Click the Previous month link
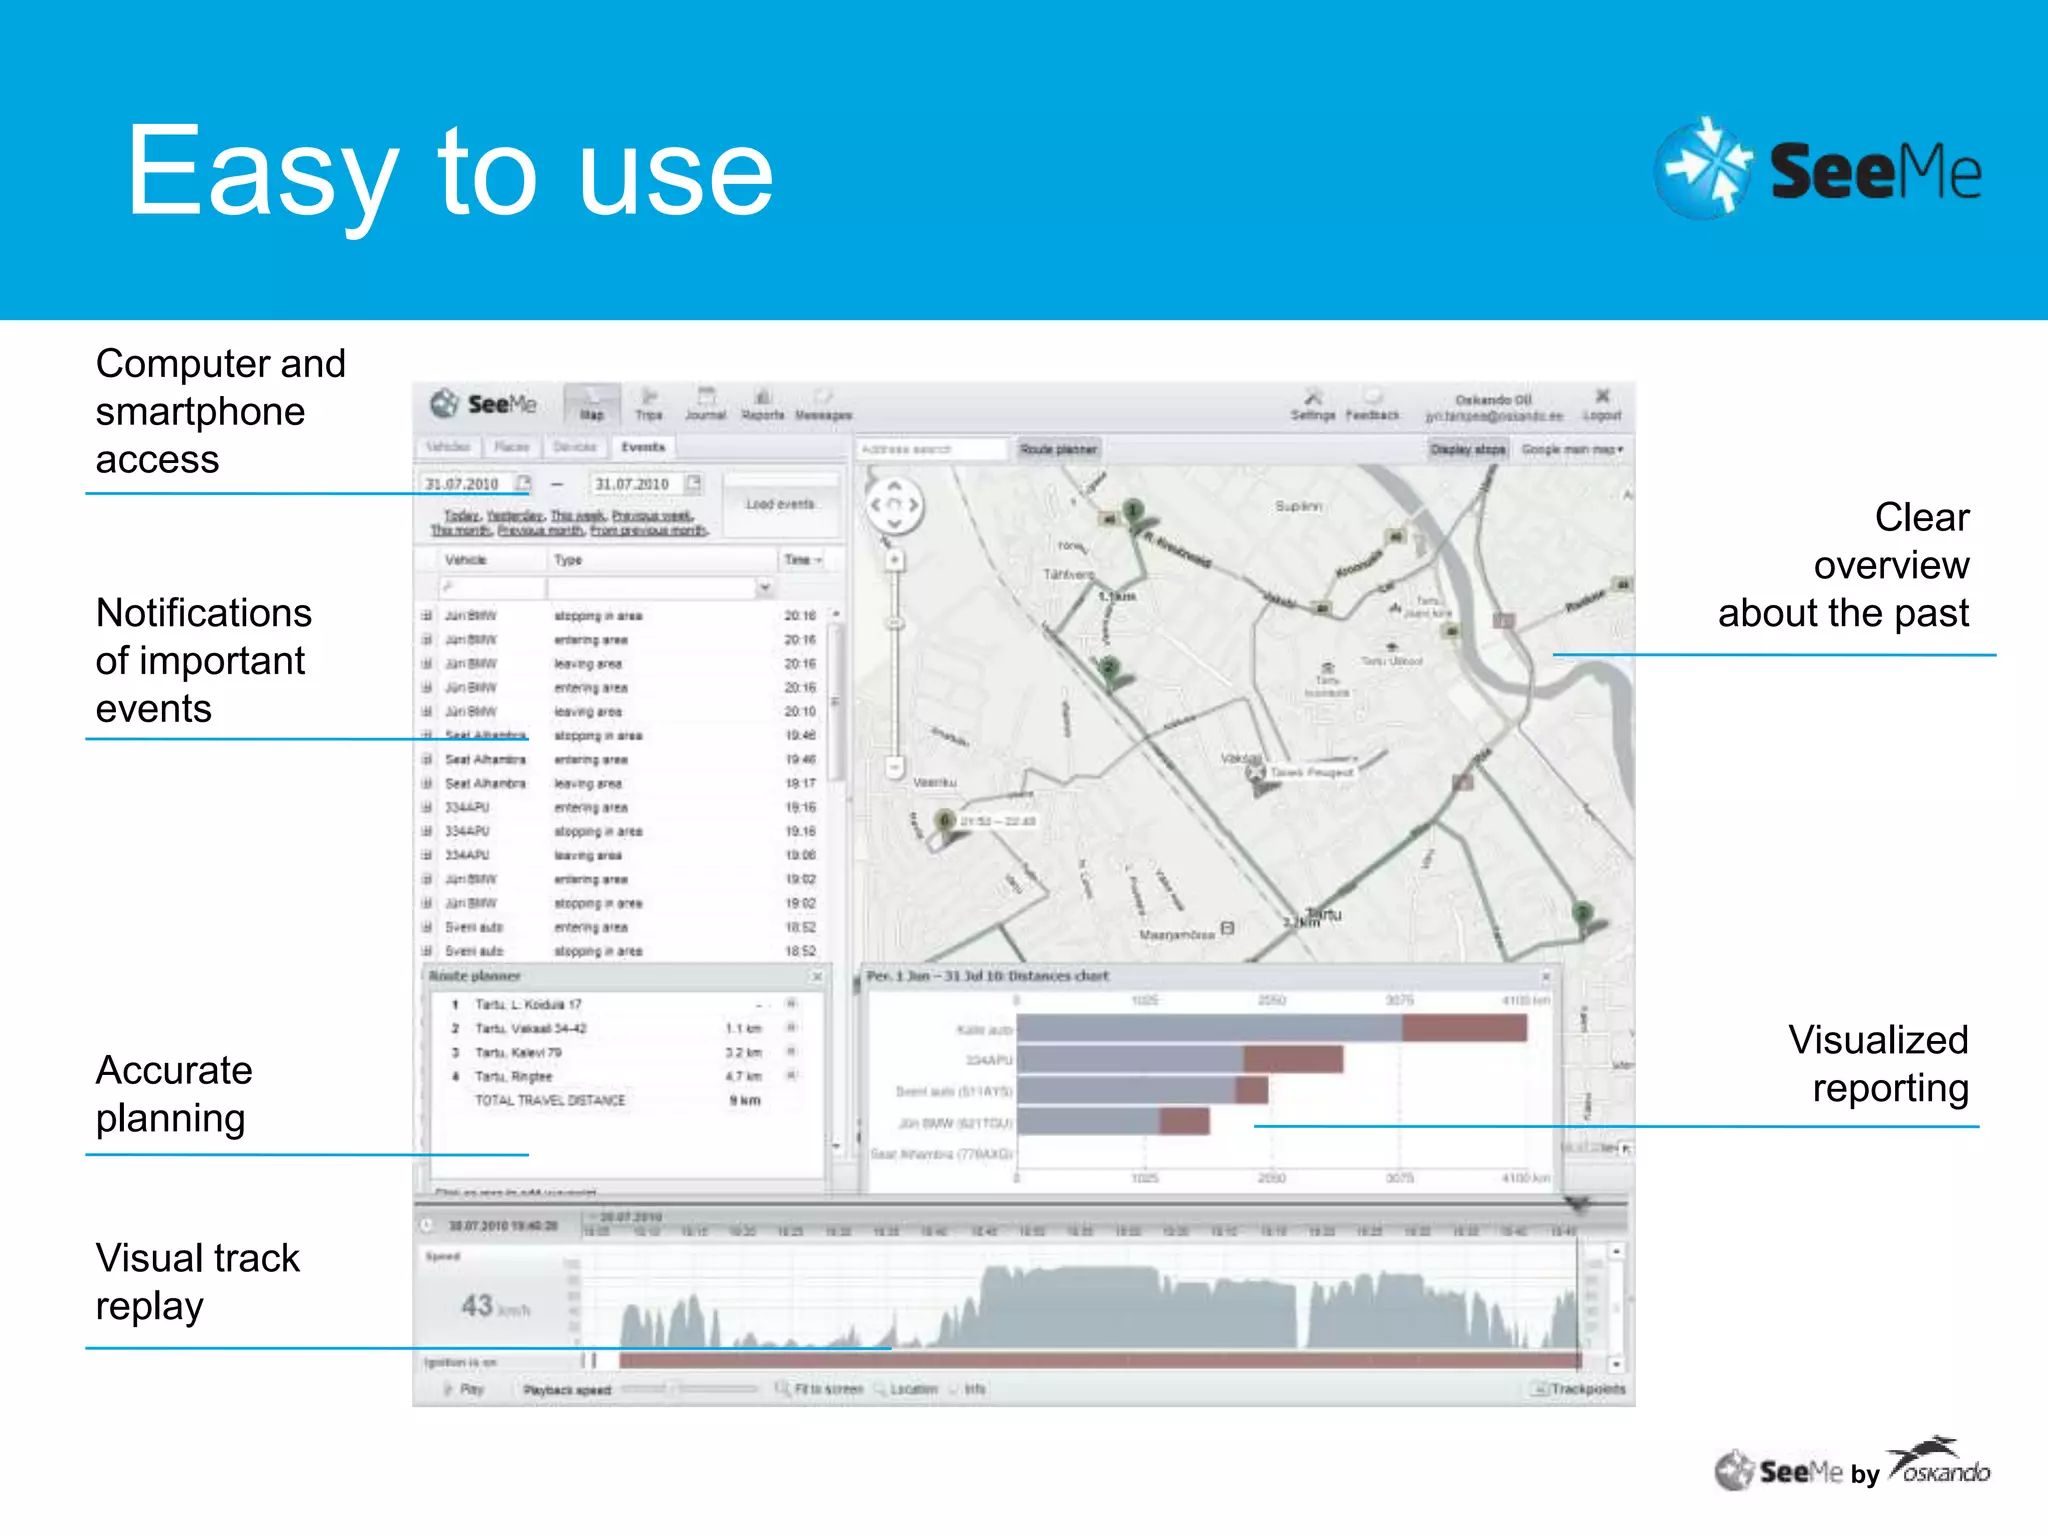 pos(541,531)
